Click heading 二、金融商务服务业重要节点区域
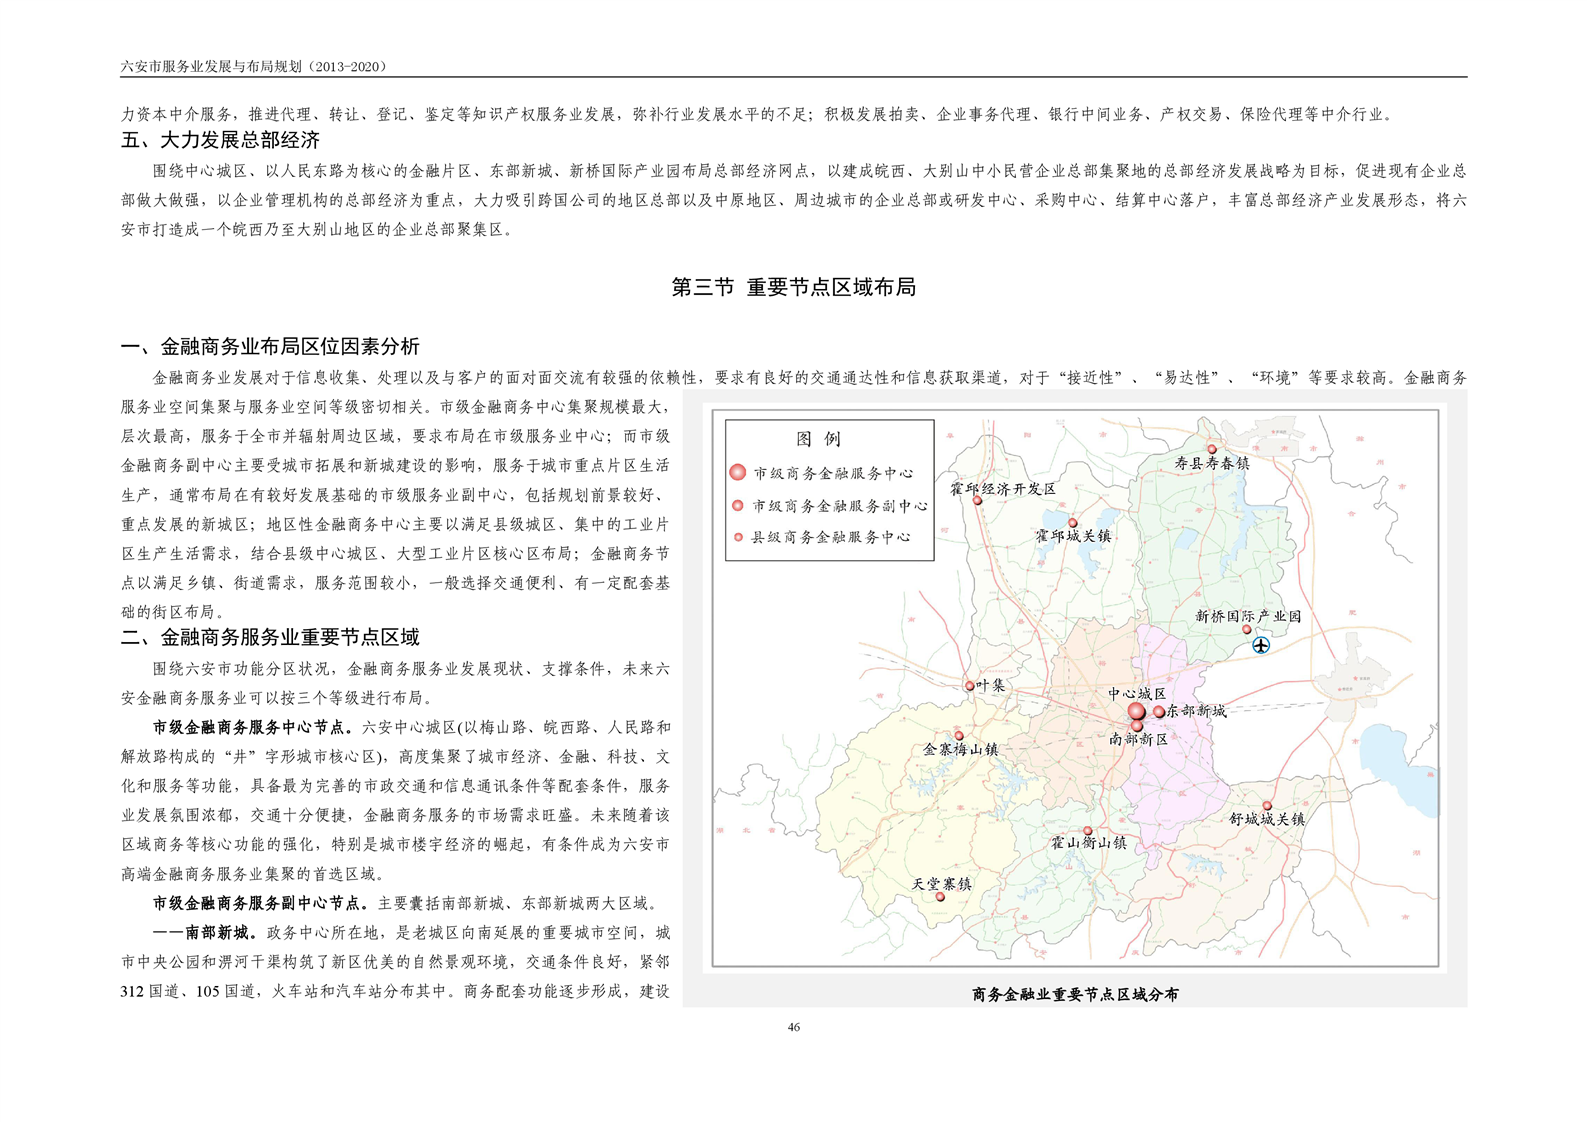1587x1122 pixels. tap(270, 637)
